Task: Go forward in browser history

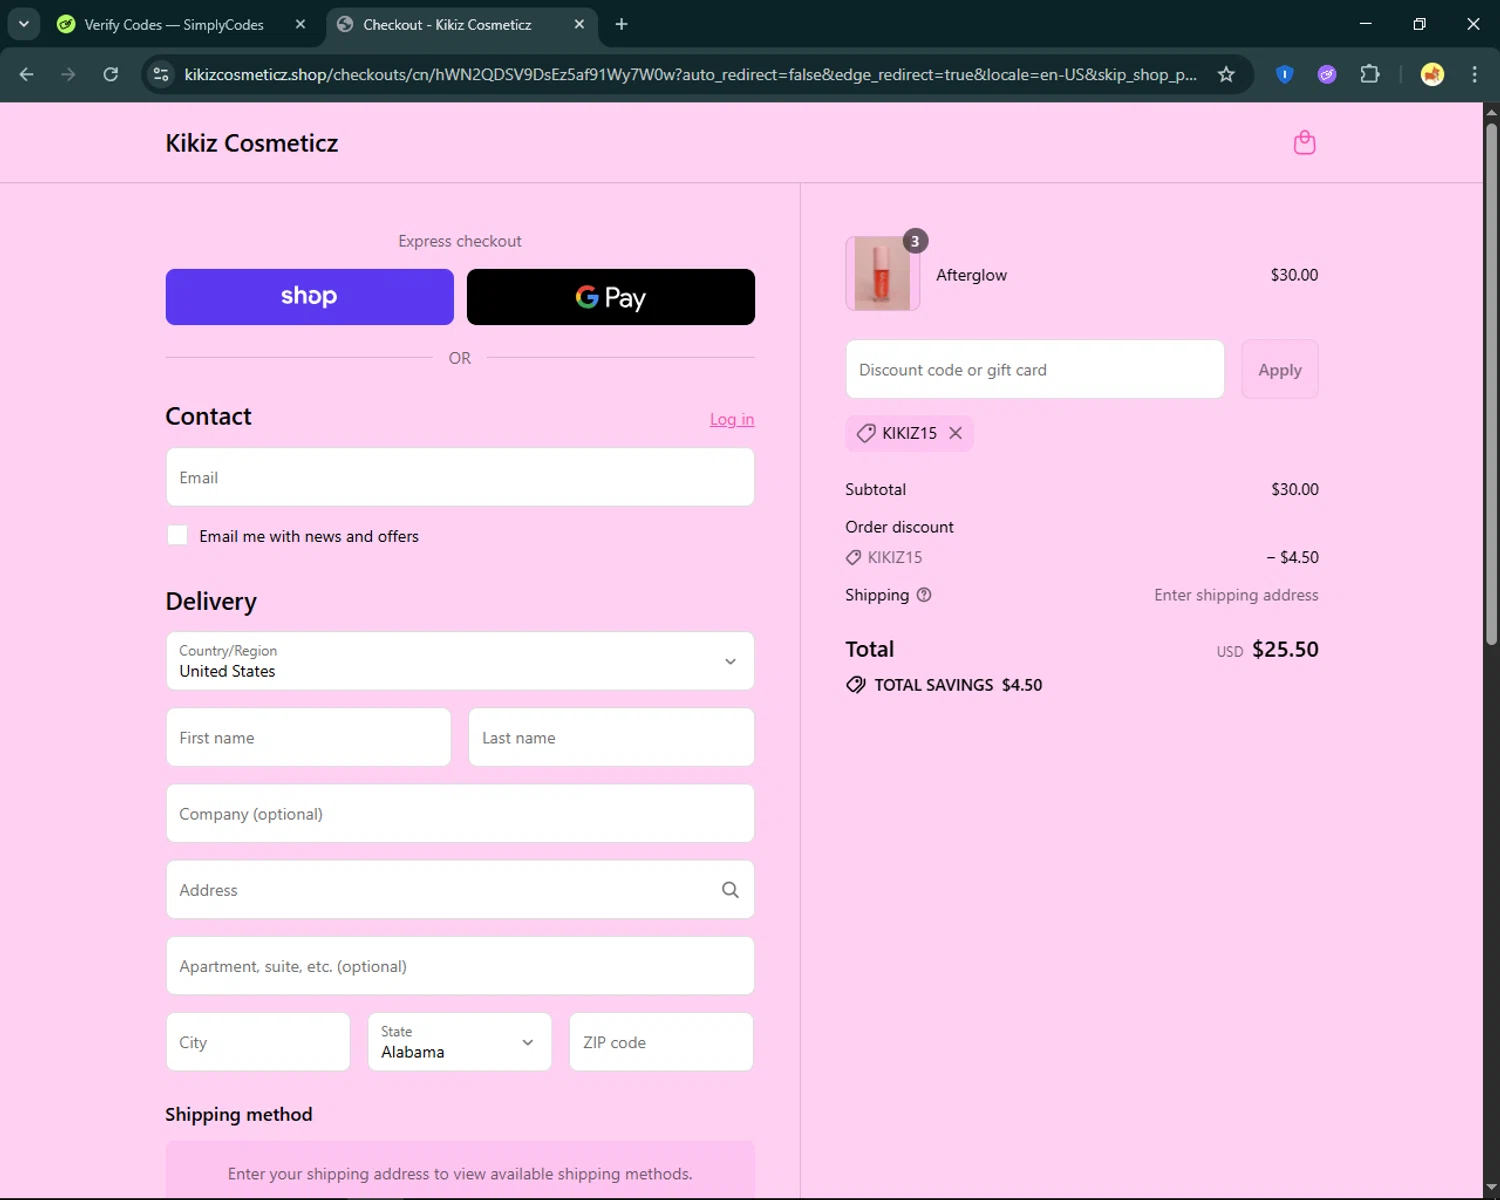Action: click(x=68, y=74)
